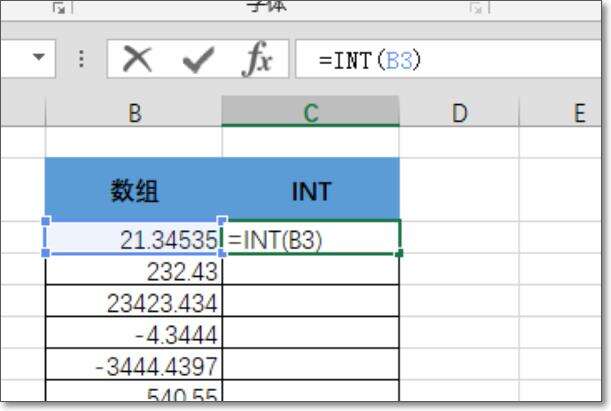Screen dimensions: 611x411
Task: Open the Name Box dropdown arrow
Action: pyautogui.click(x=39, y=57)
